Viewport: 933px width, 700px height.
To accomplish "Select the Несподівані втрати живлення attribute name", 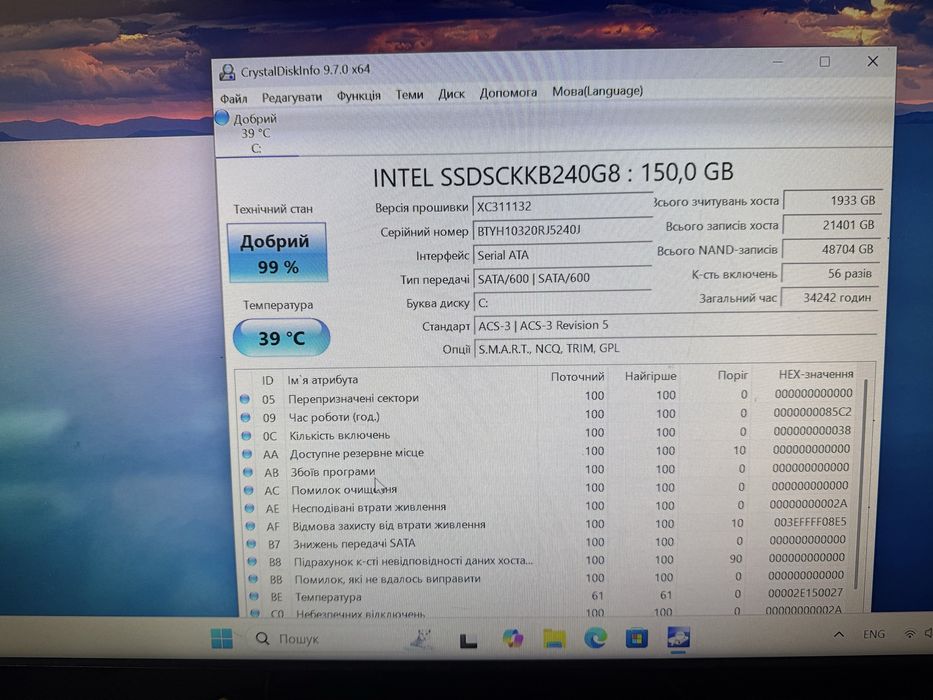I will (369, 507).
